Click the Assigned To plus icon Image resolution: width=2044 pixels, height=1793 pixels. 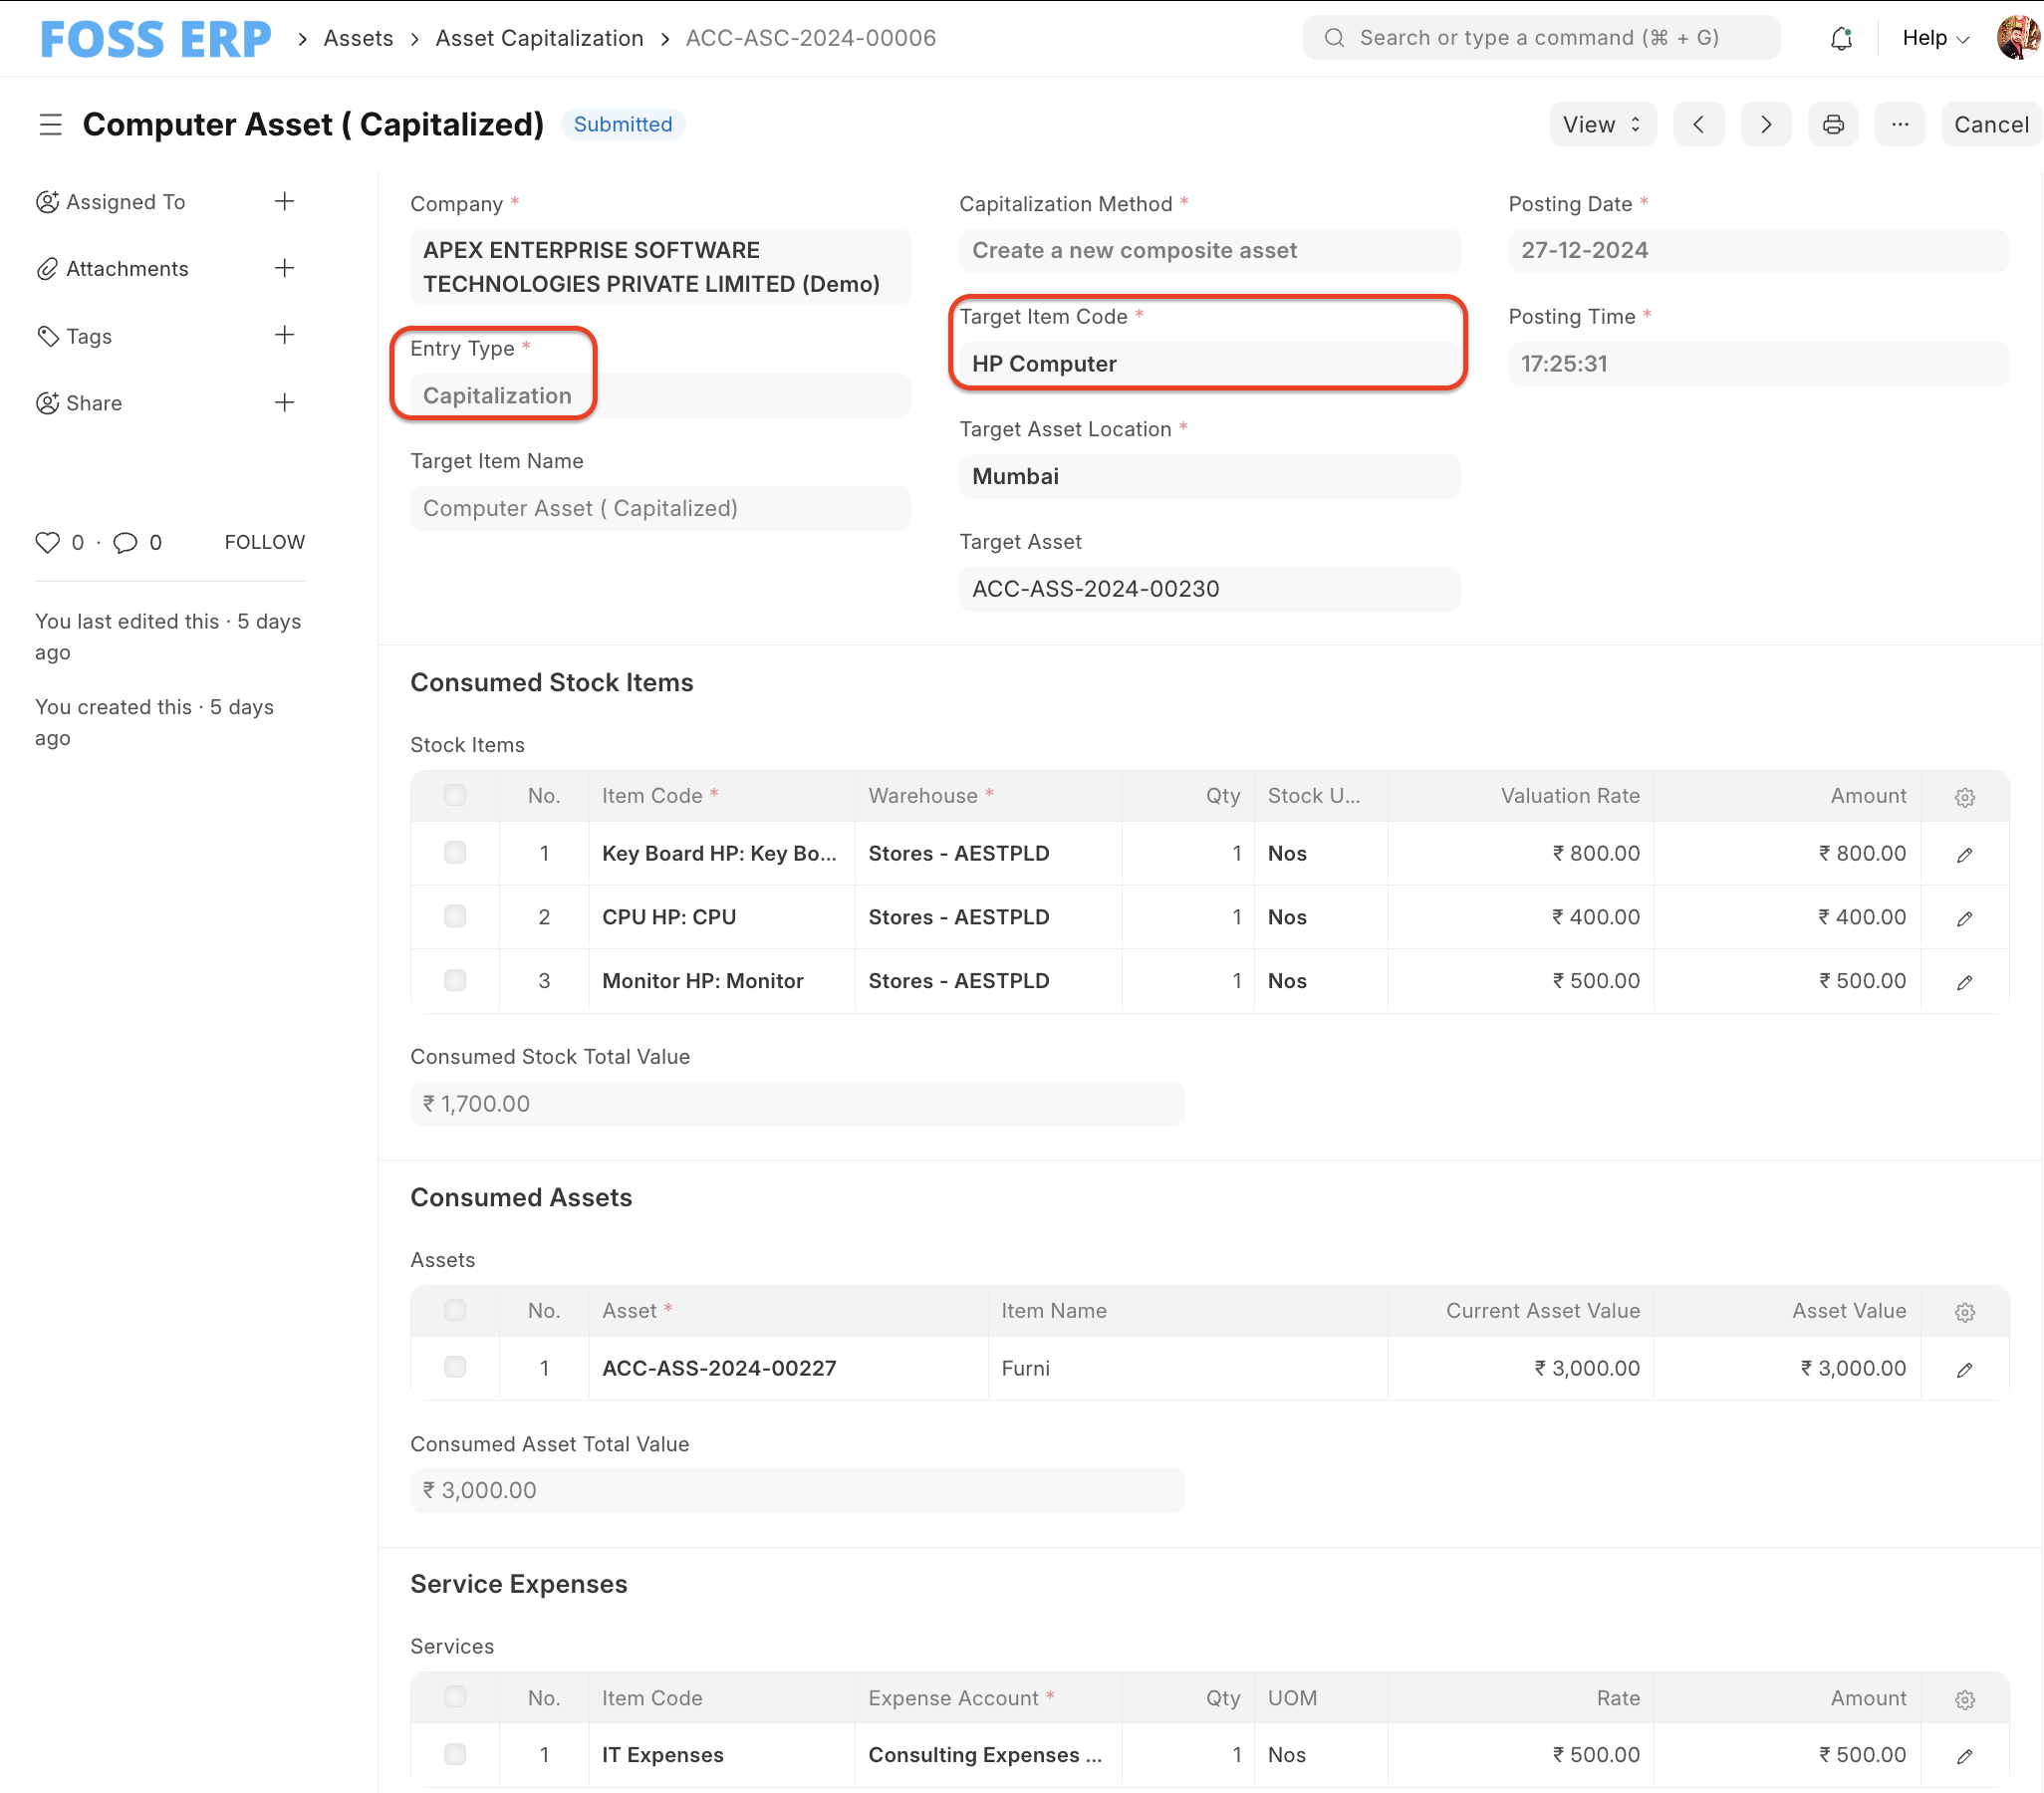point(285,201)
